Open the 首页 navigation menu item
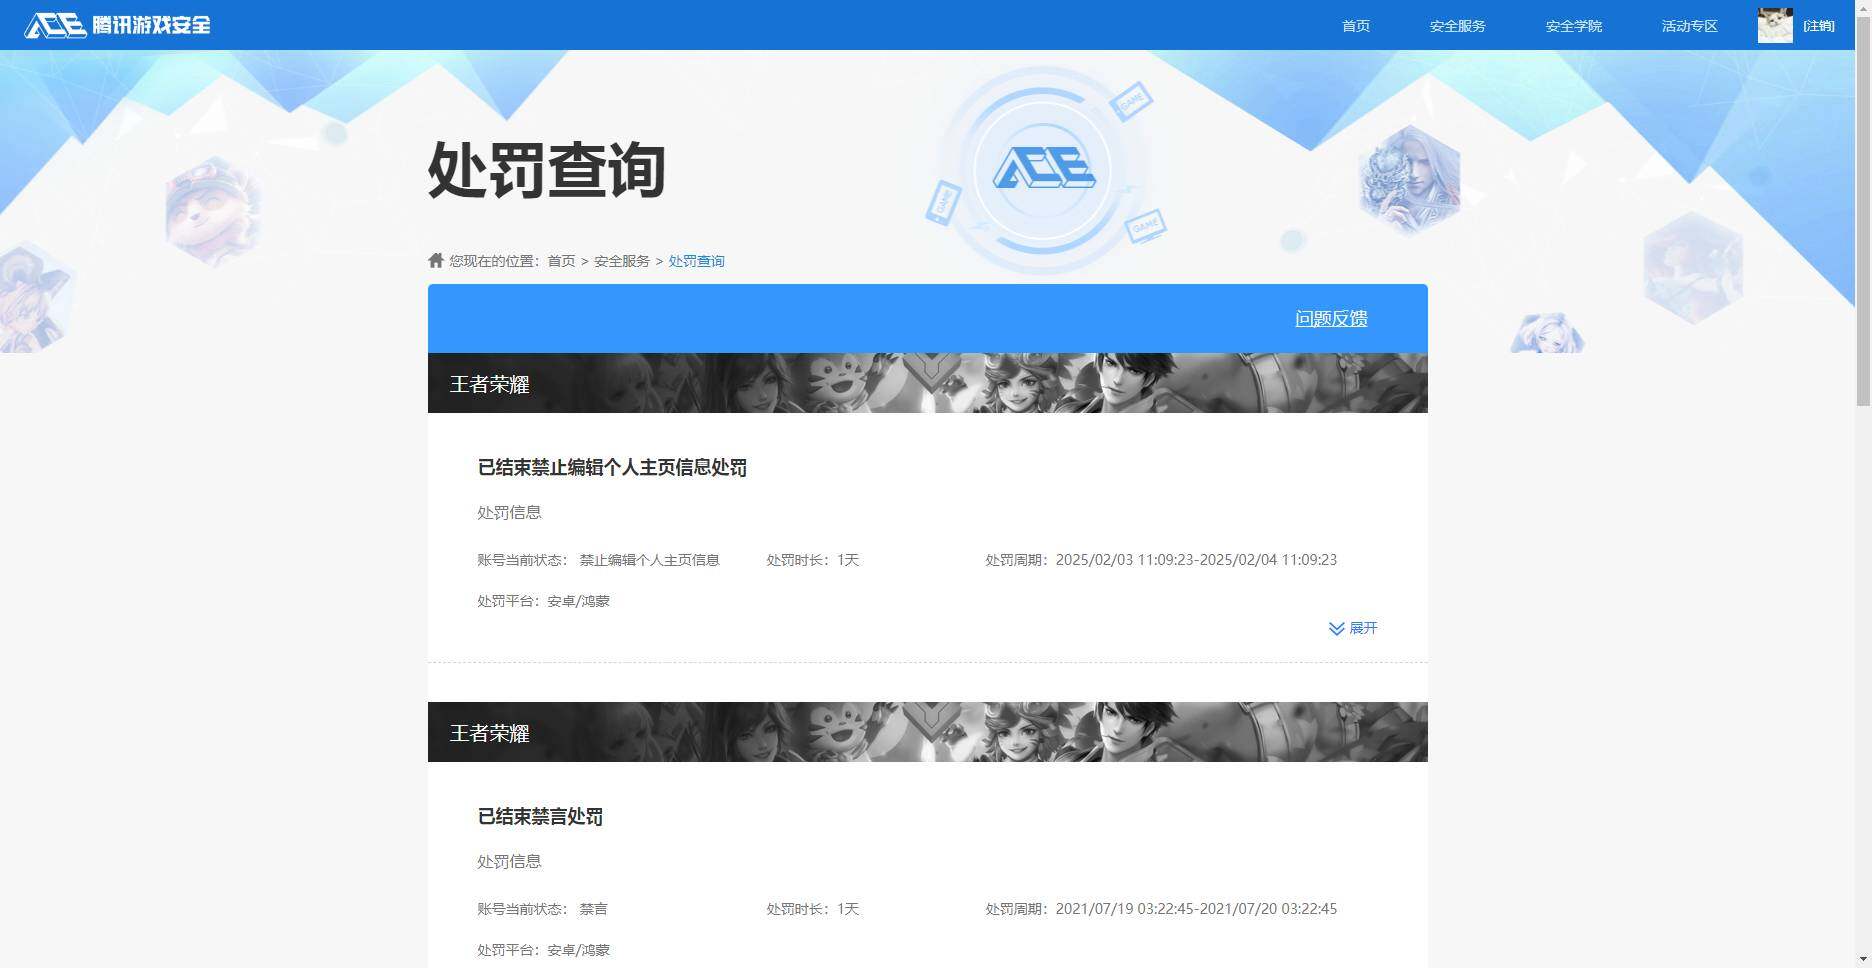 [x=1356, y=26]
